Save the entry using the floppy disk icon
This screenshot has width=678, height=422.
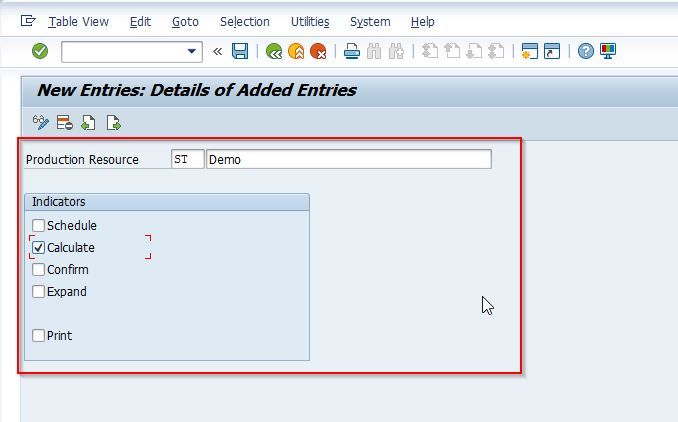240,51
